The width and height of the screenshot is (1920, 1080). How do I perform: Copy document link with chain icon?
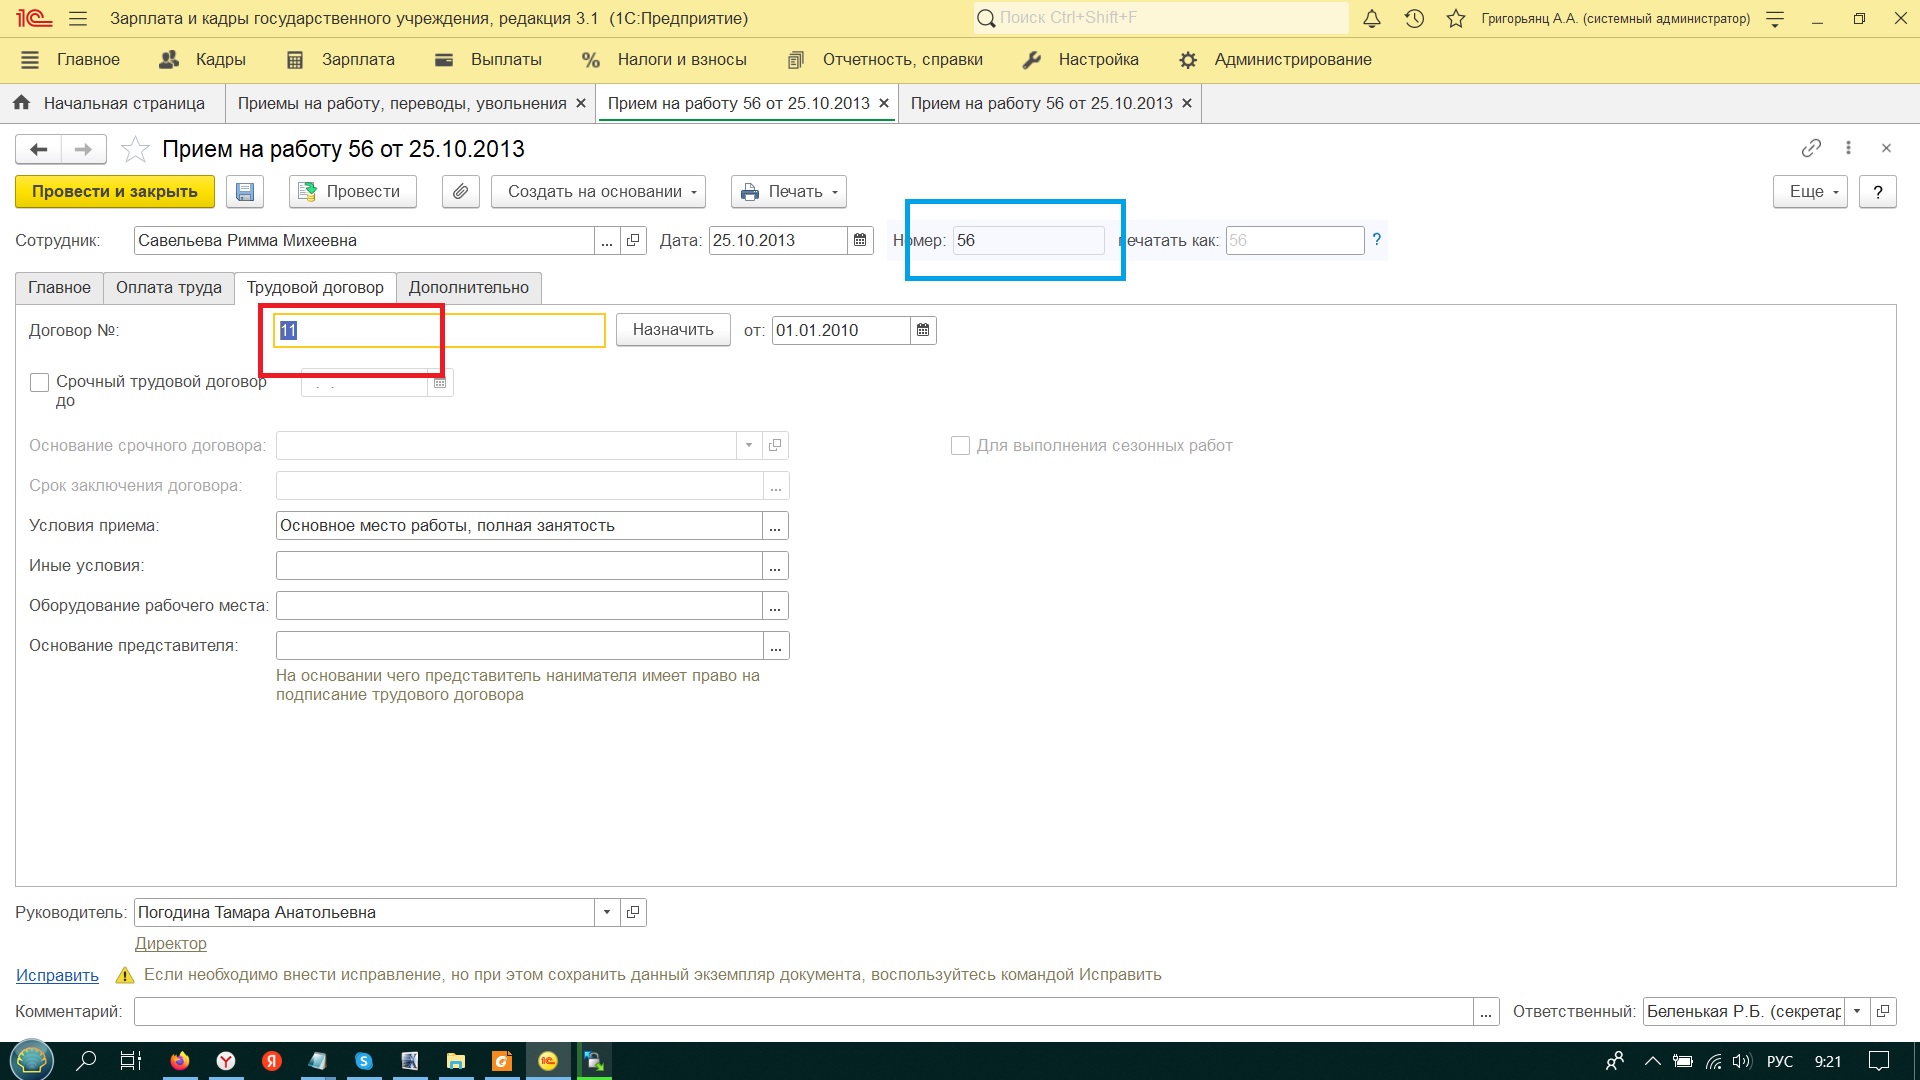pyautogui.click(x=1811, y=148)
